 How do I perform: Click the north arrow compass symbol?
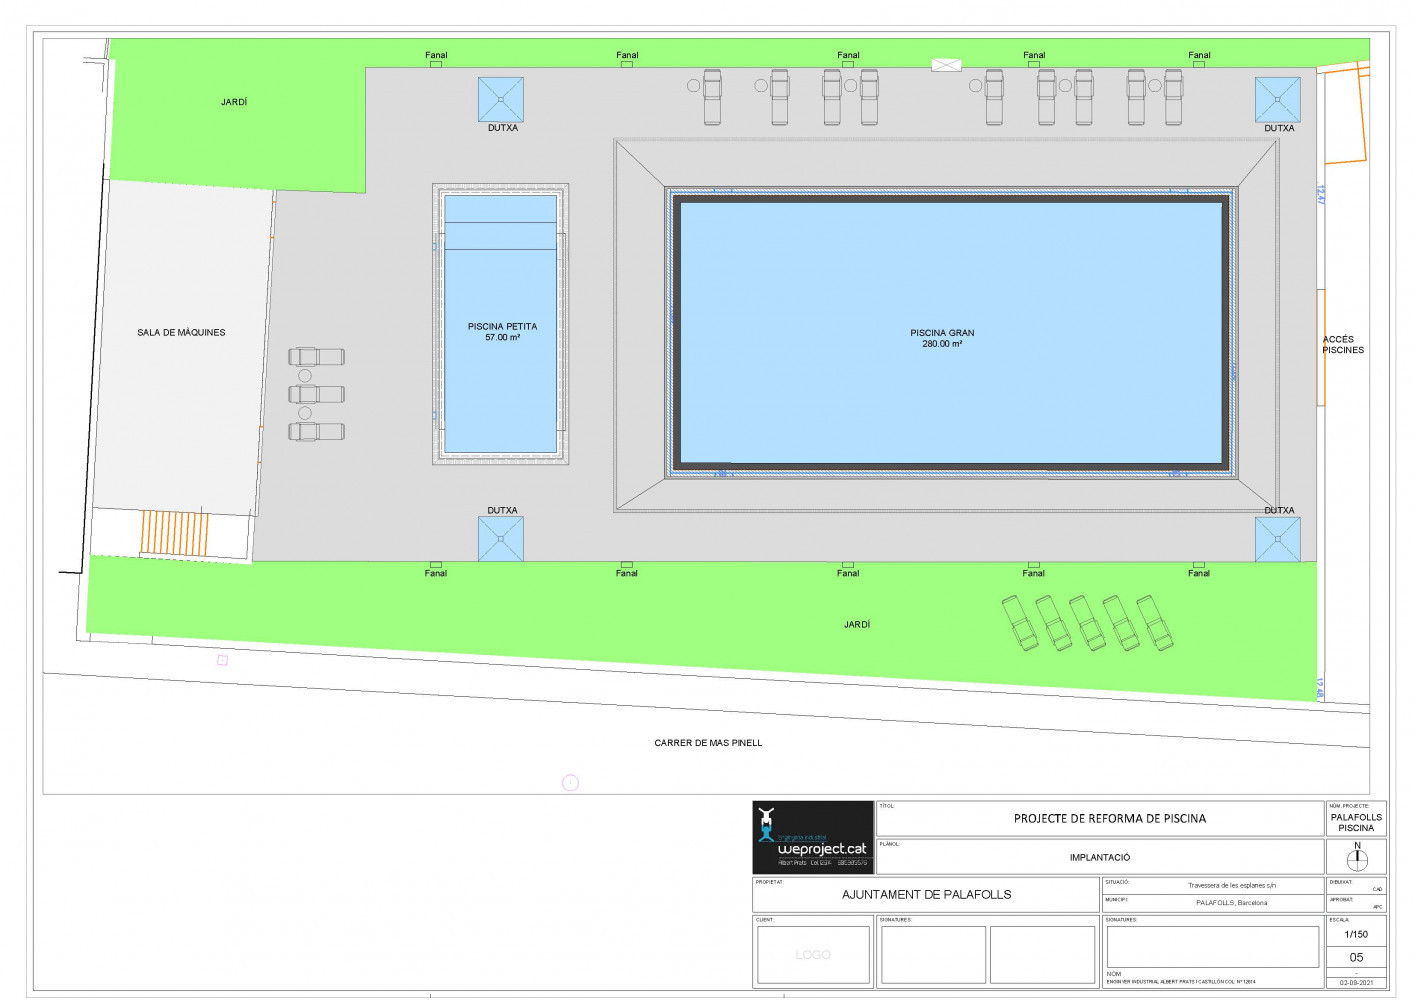pos(1357,858)
